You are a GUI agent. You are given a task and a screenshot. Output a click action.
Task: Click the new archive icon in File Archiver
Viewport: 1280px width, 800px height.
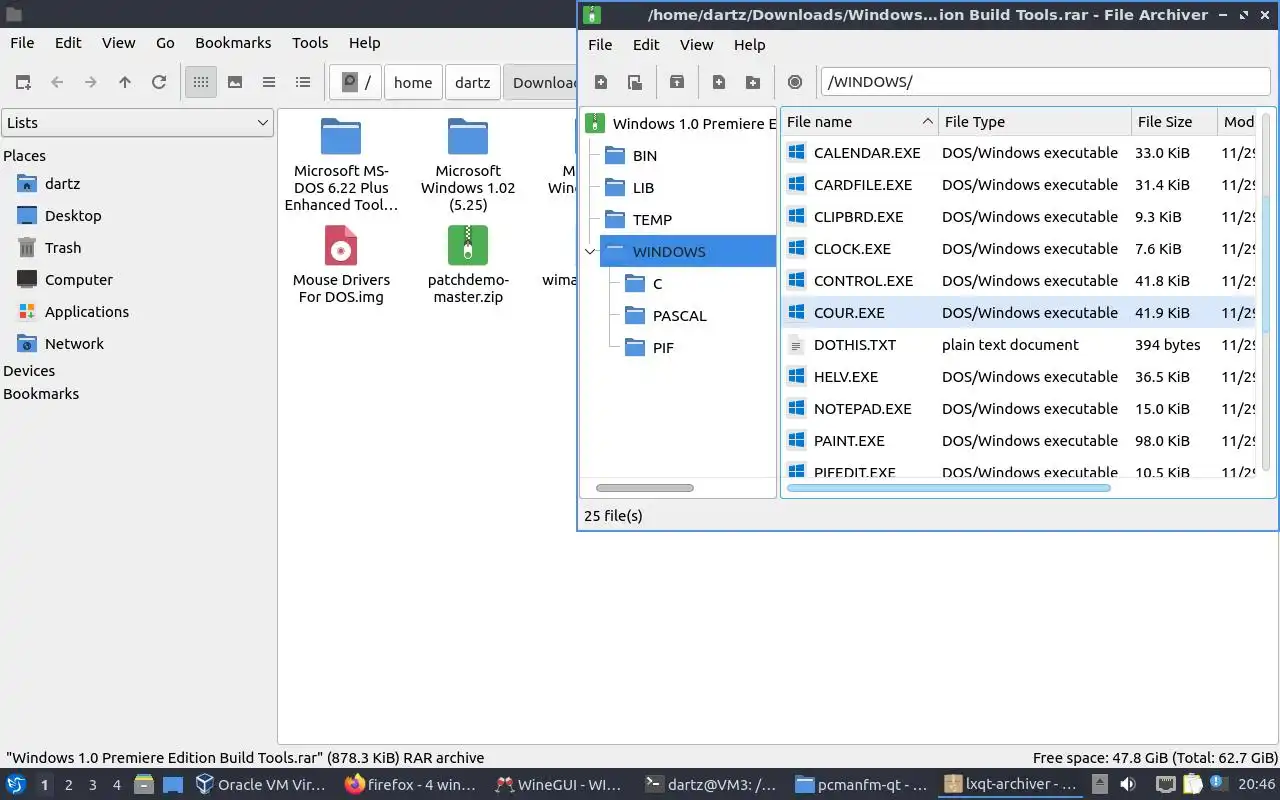601,82
